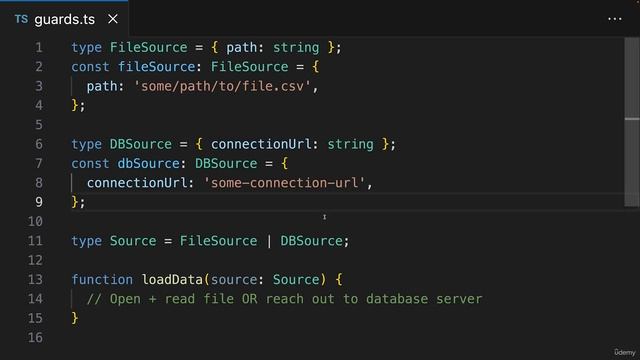The height and width of the screenshot is (360, 640).
Task: Click the TS file type icon
Action: pos(21,19)
